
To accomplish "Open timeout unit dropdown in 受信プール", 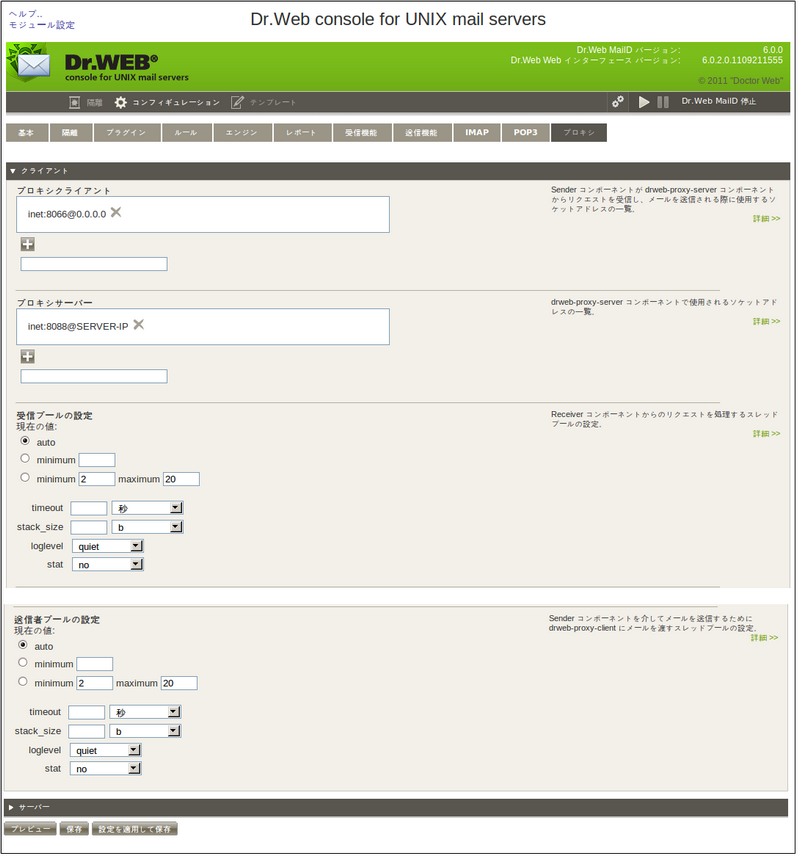I will click(x=148, y=510).
